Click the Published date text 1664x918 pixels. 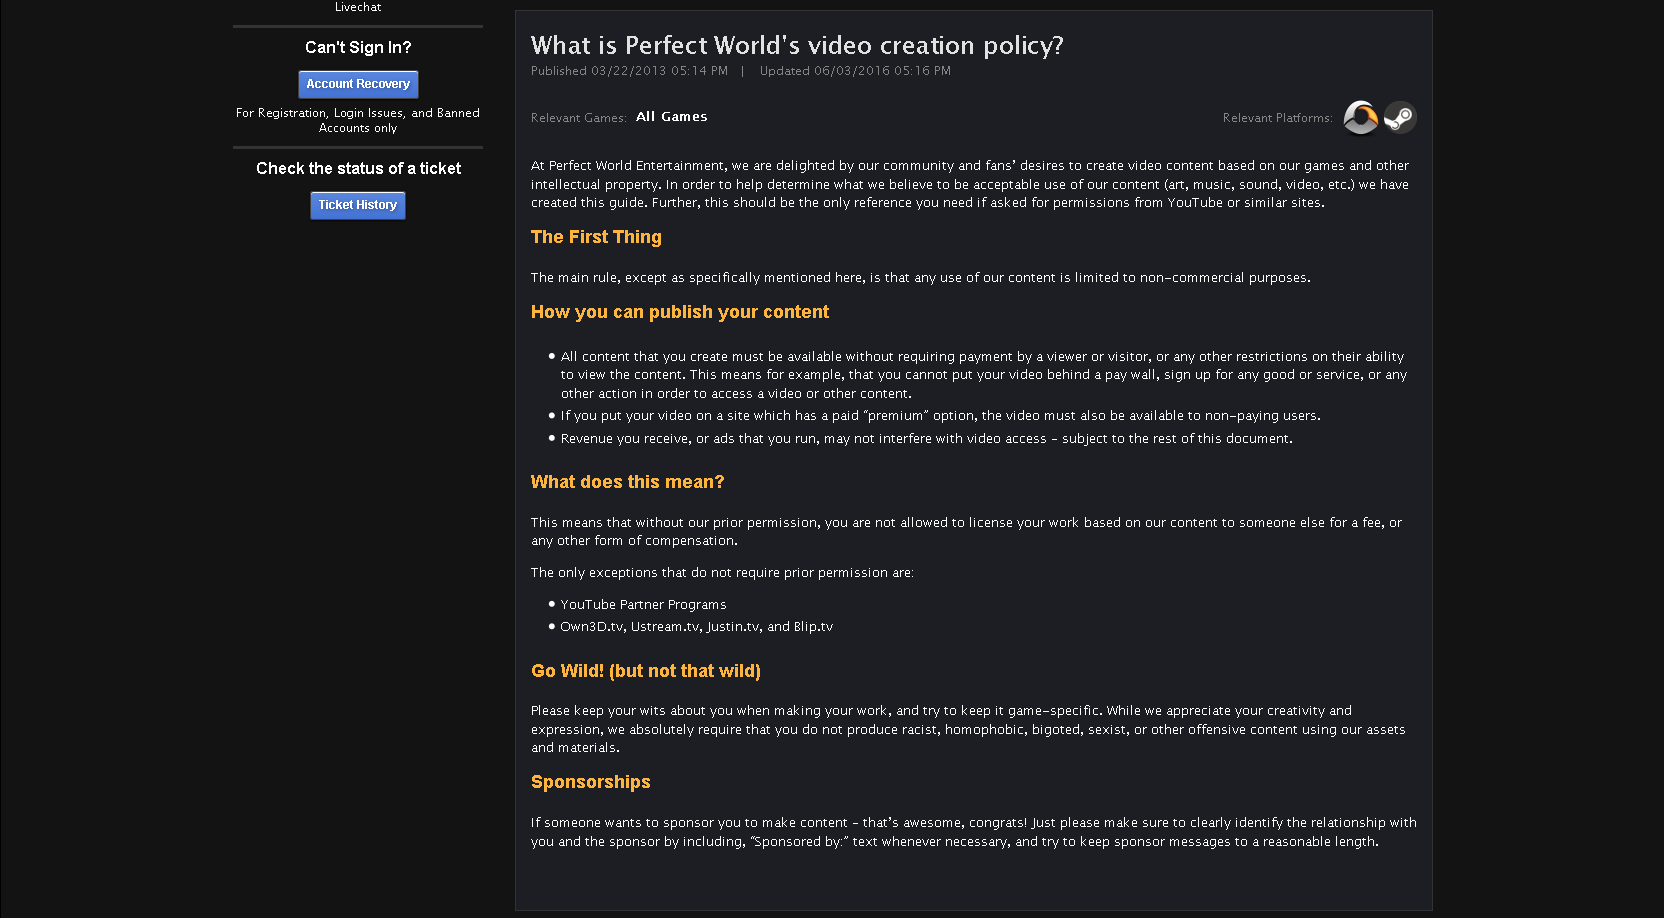pyautogui.click(x=629, y=71)
